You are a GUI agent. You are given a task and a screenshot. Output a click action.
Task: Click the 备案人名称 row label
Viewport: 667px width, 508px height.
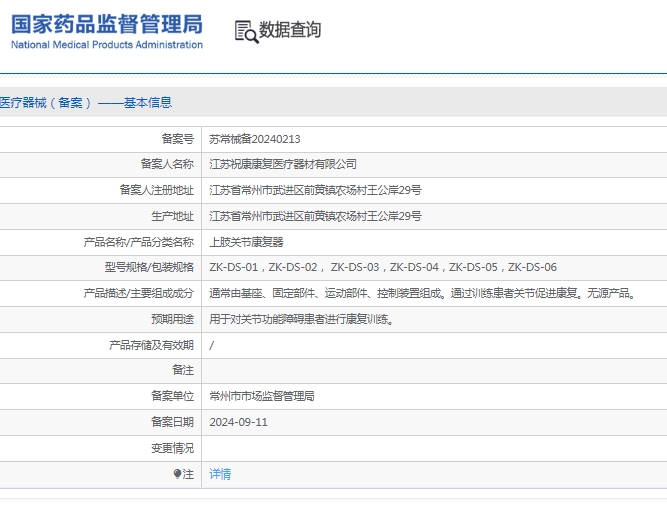(167, 164)
